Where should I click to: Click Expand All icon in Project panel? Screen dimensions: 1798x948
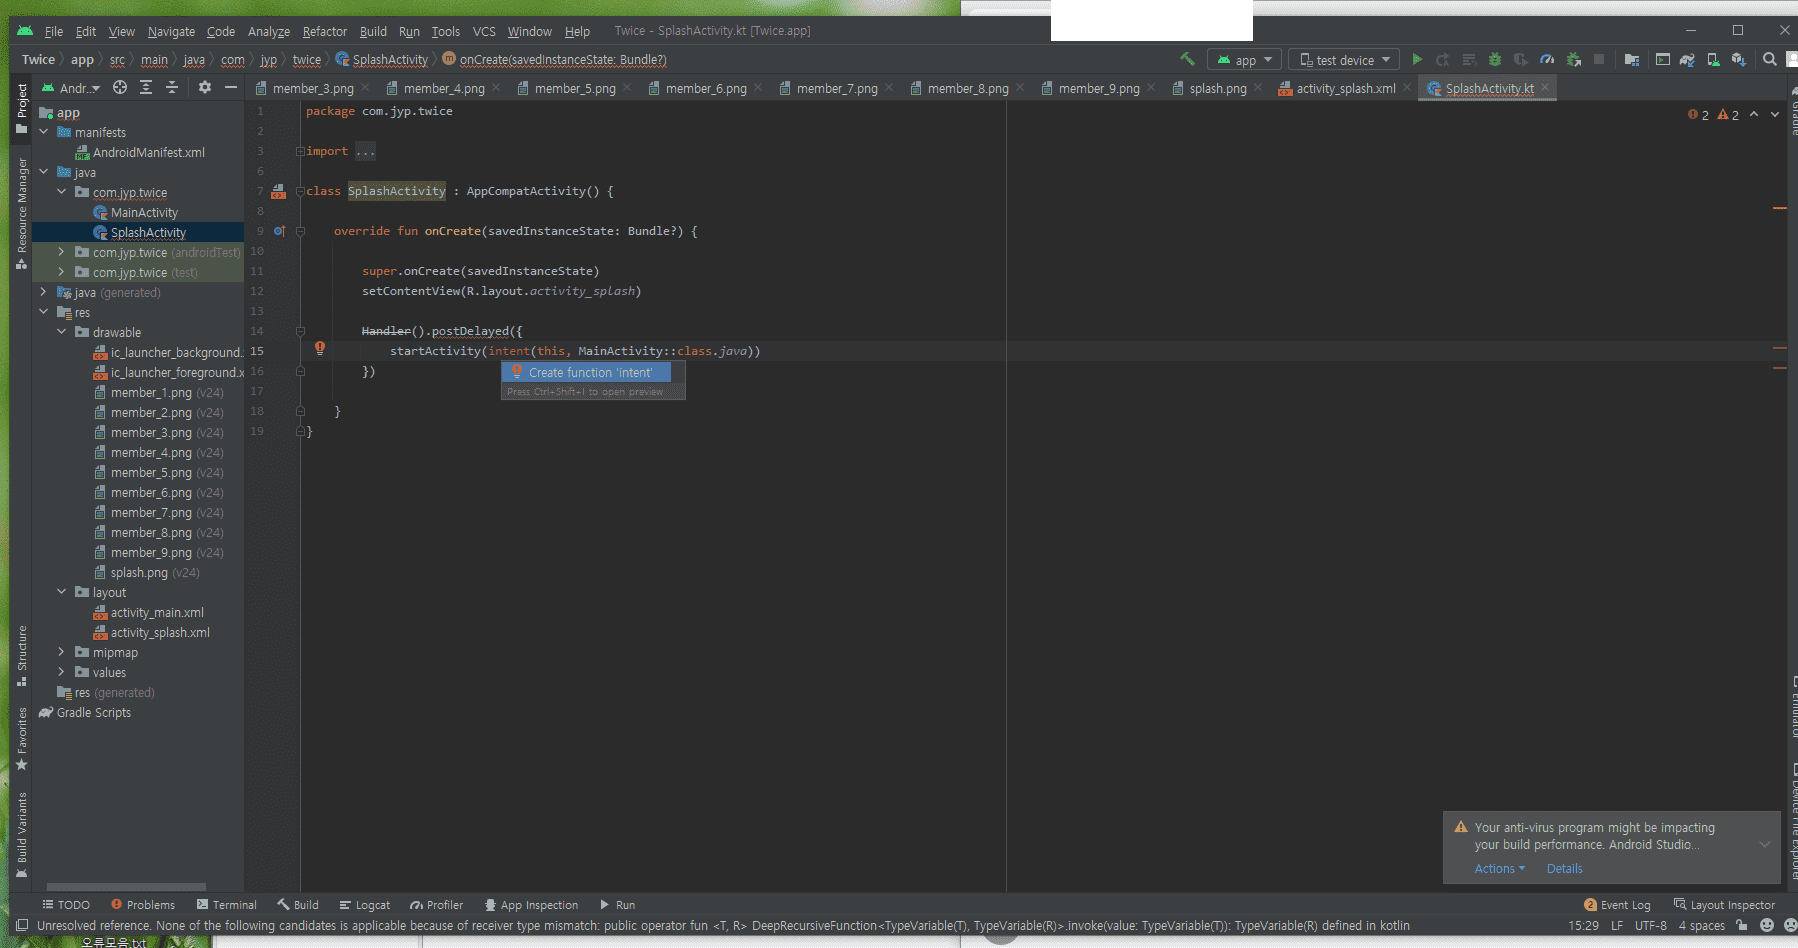pos(146,87)
